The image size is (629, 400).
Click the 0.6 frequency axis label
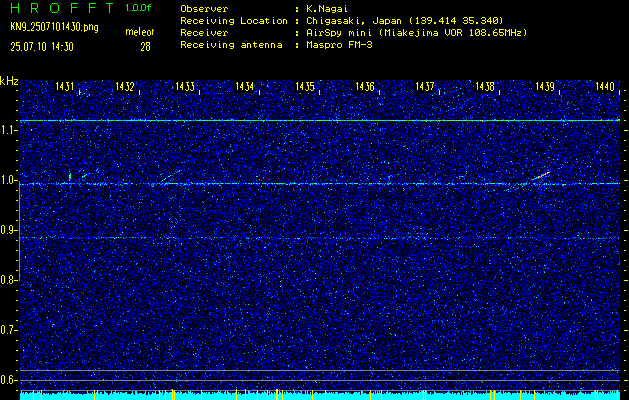point(8,380)
